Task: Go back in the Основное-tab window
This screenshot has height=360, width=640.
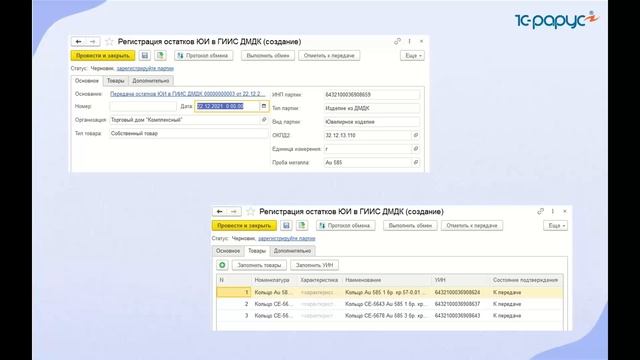Action: click(78, 42)
